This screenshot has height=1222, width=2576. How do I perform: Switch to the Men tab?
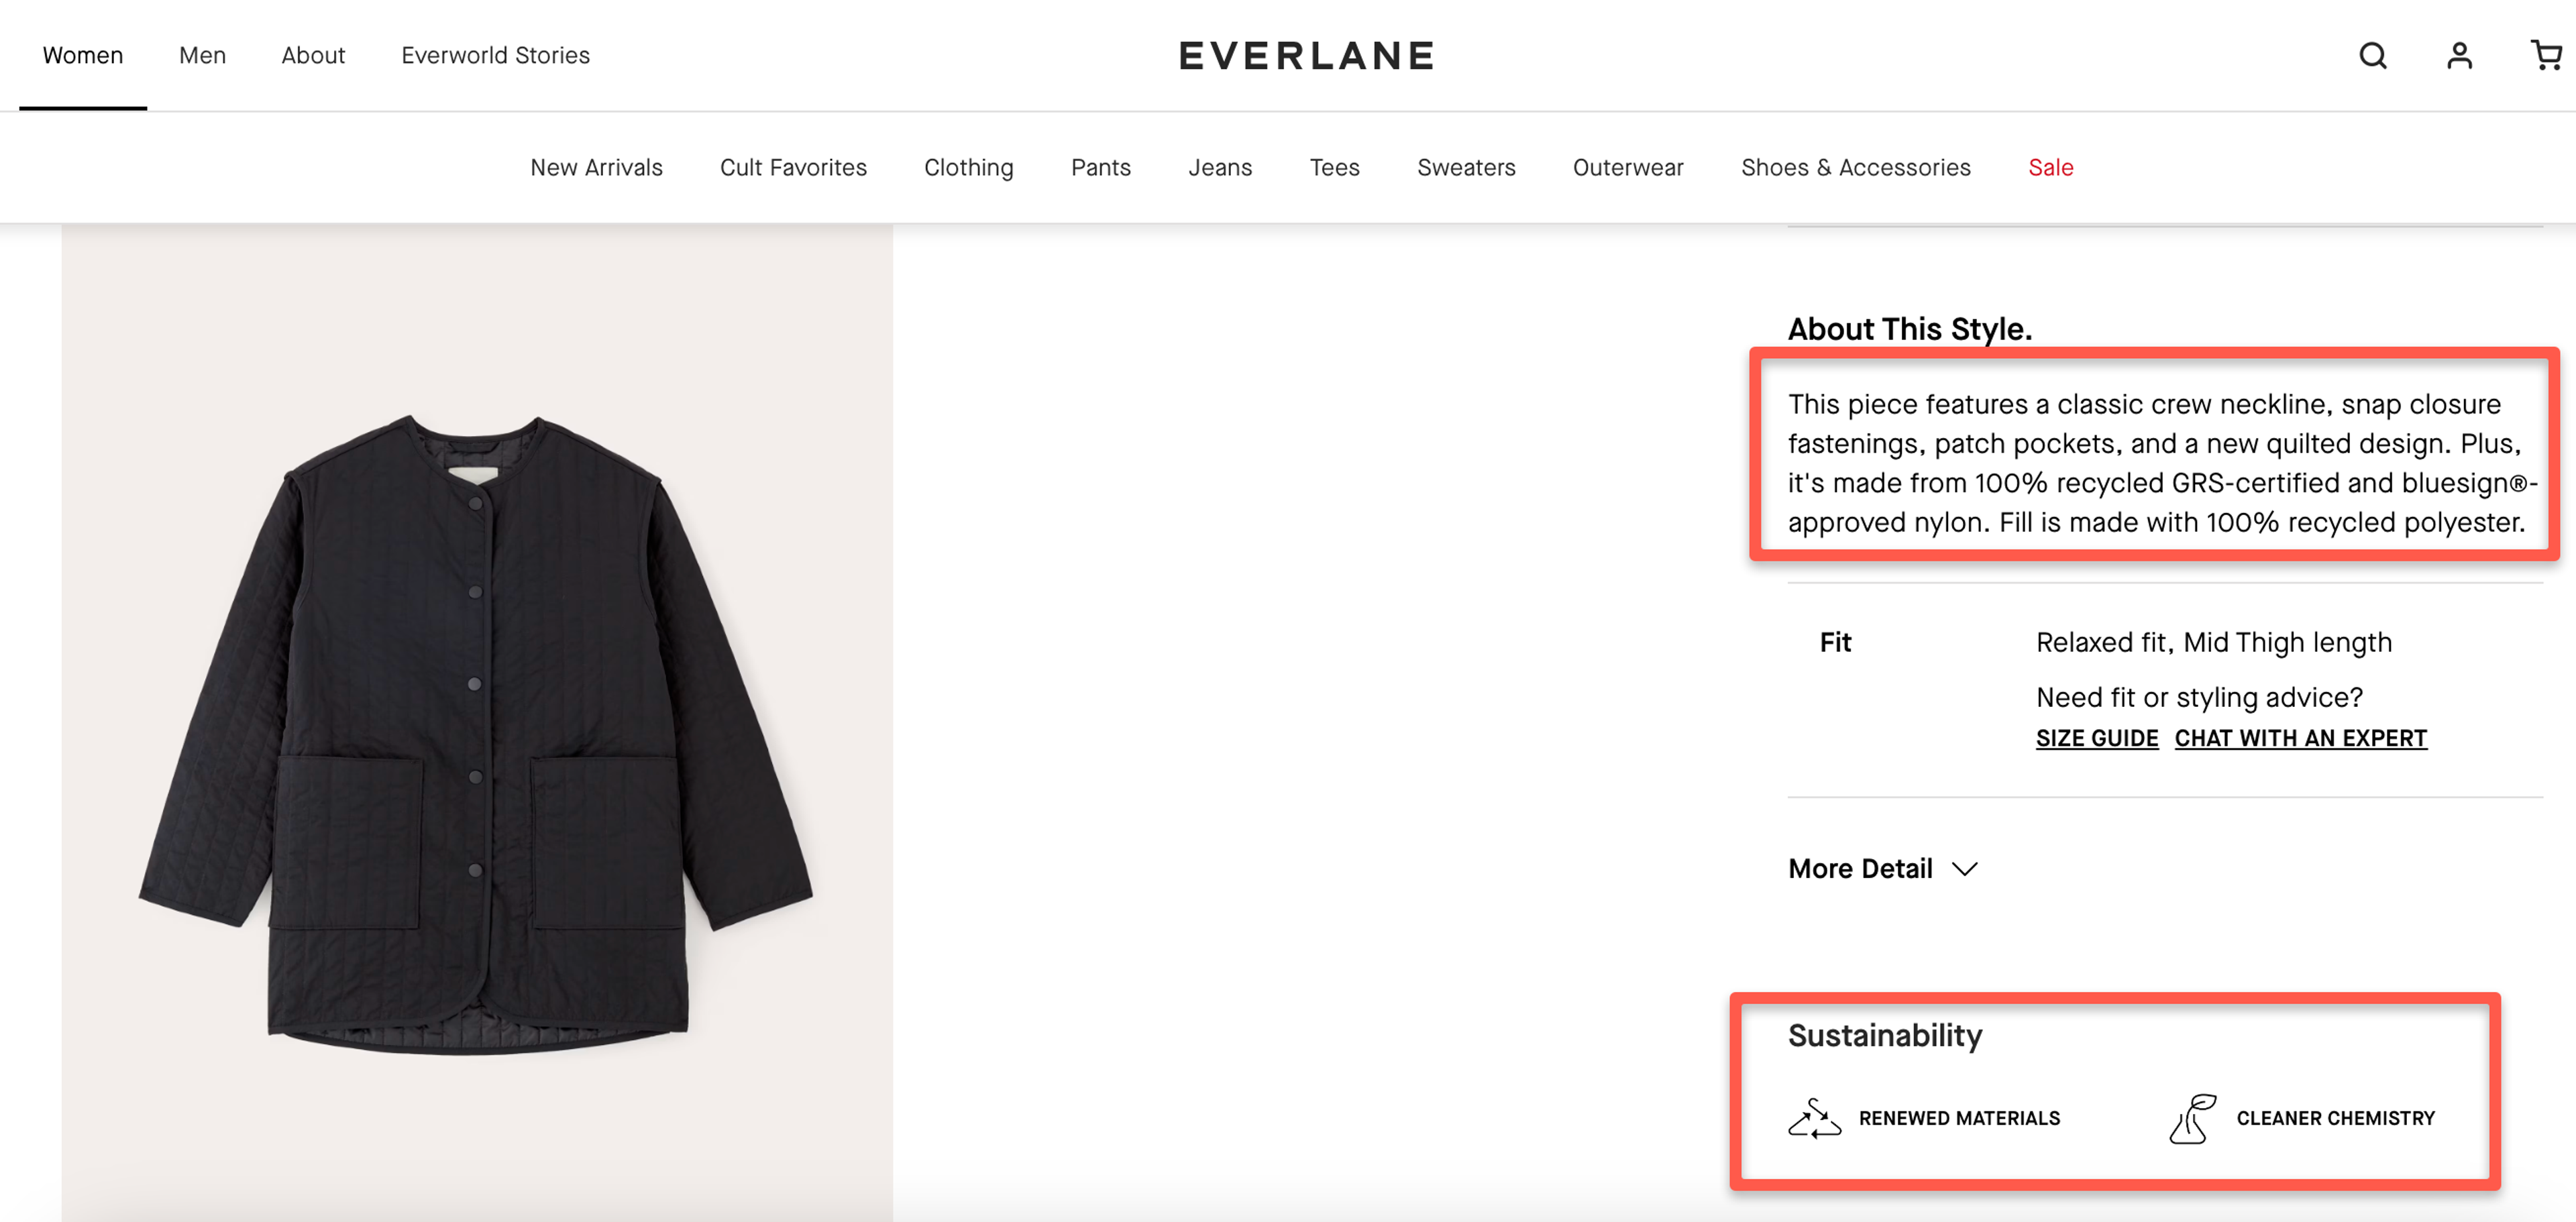pos(202,55)
